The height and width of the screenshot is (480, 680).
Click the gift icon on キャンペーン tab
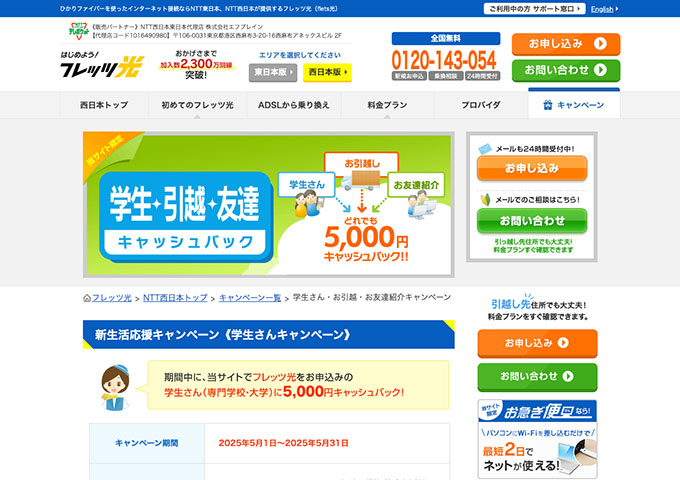pyautogui.click(x=548, y=105)
